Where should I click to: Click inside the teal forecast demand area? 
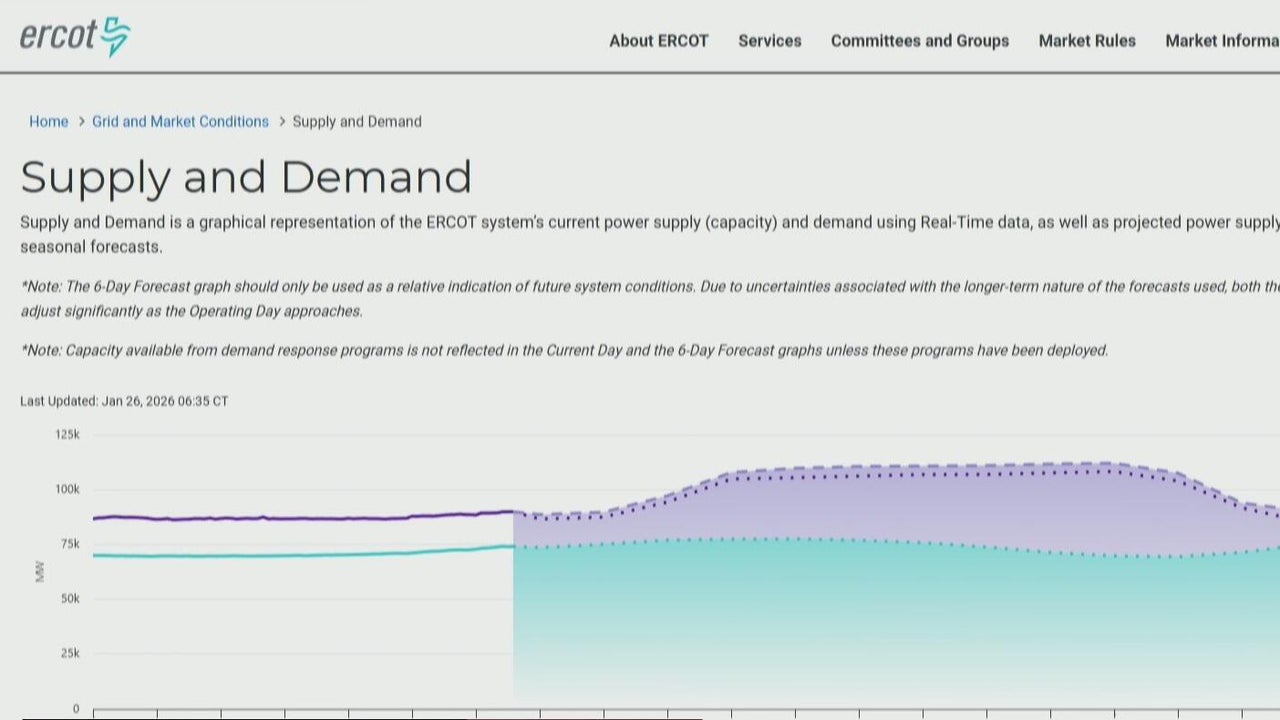(x=800, y=620)
